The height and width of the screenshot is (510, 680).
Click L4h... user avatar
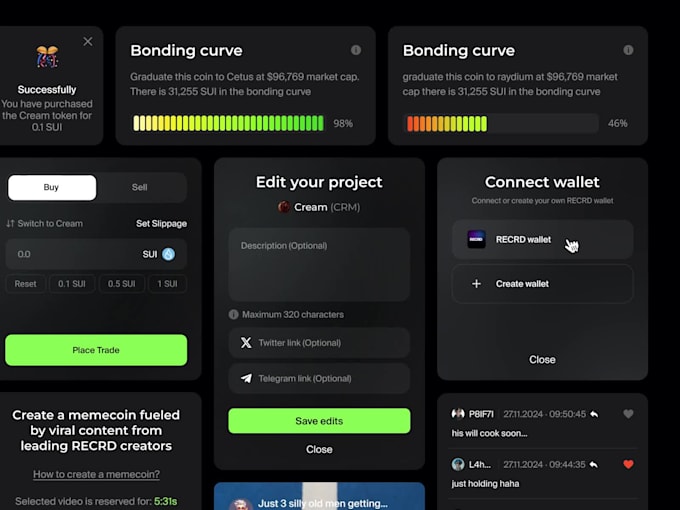458,464
